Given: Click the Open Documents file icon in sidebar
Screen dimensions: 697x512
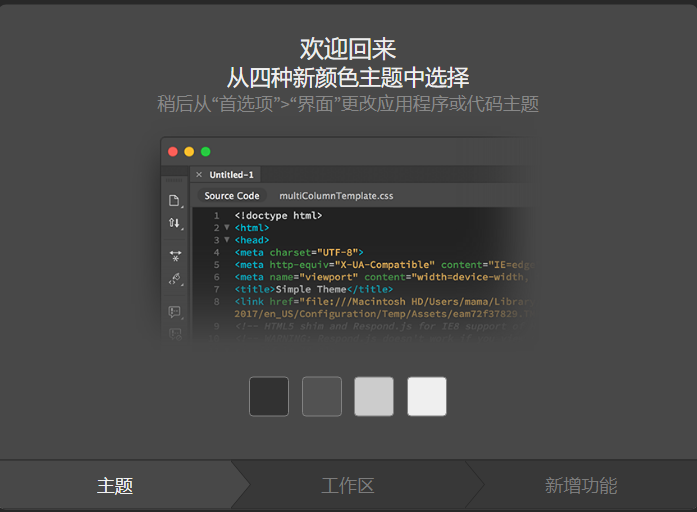Looking at the screenshot, I should pyautogui.click(x=174, y=200).
